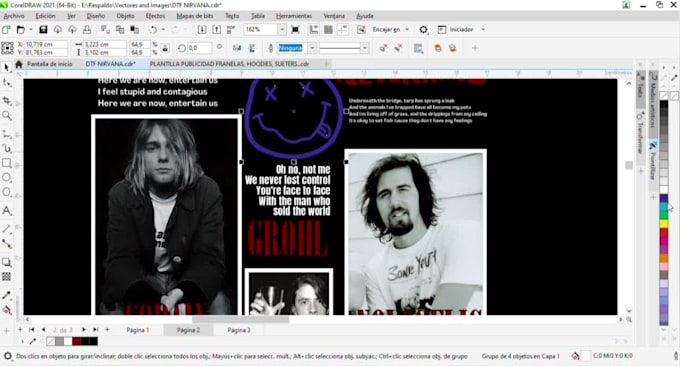Select the Crop tool
680x366 pixels.
click(x=7, y=100)
